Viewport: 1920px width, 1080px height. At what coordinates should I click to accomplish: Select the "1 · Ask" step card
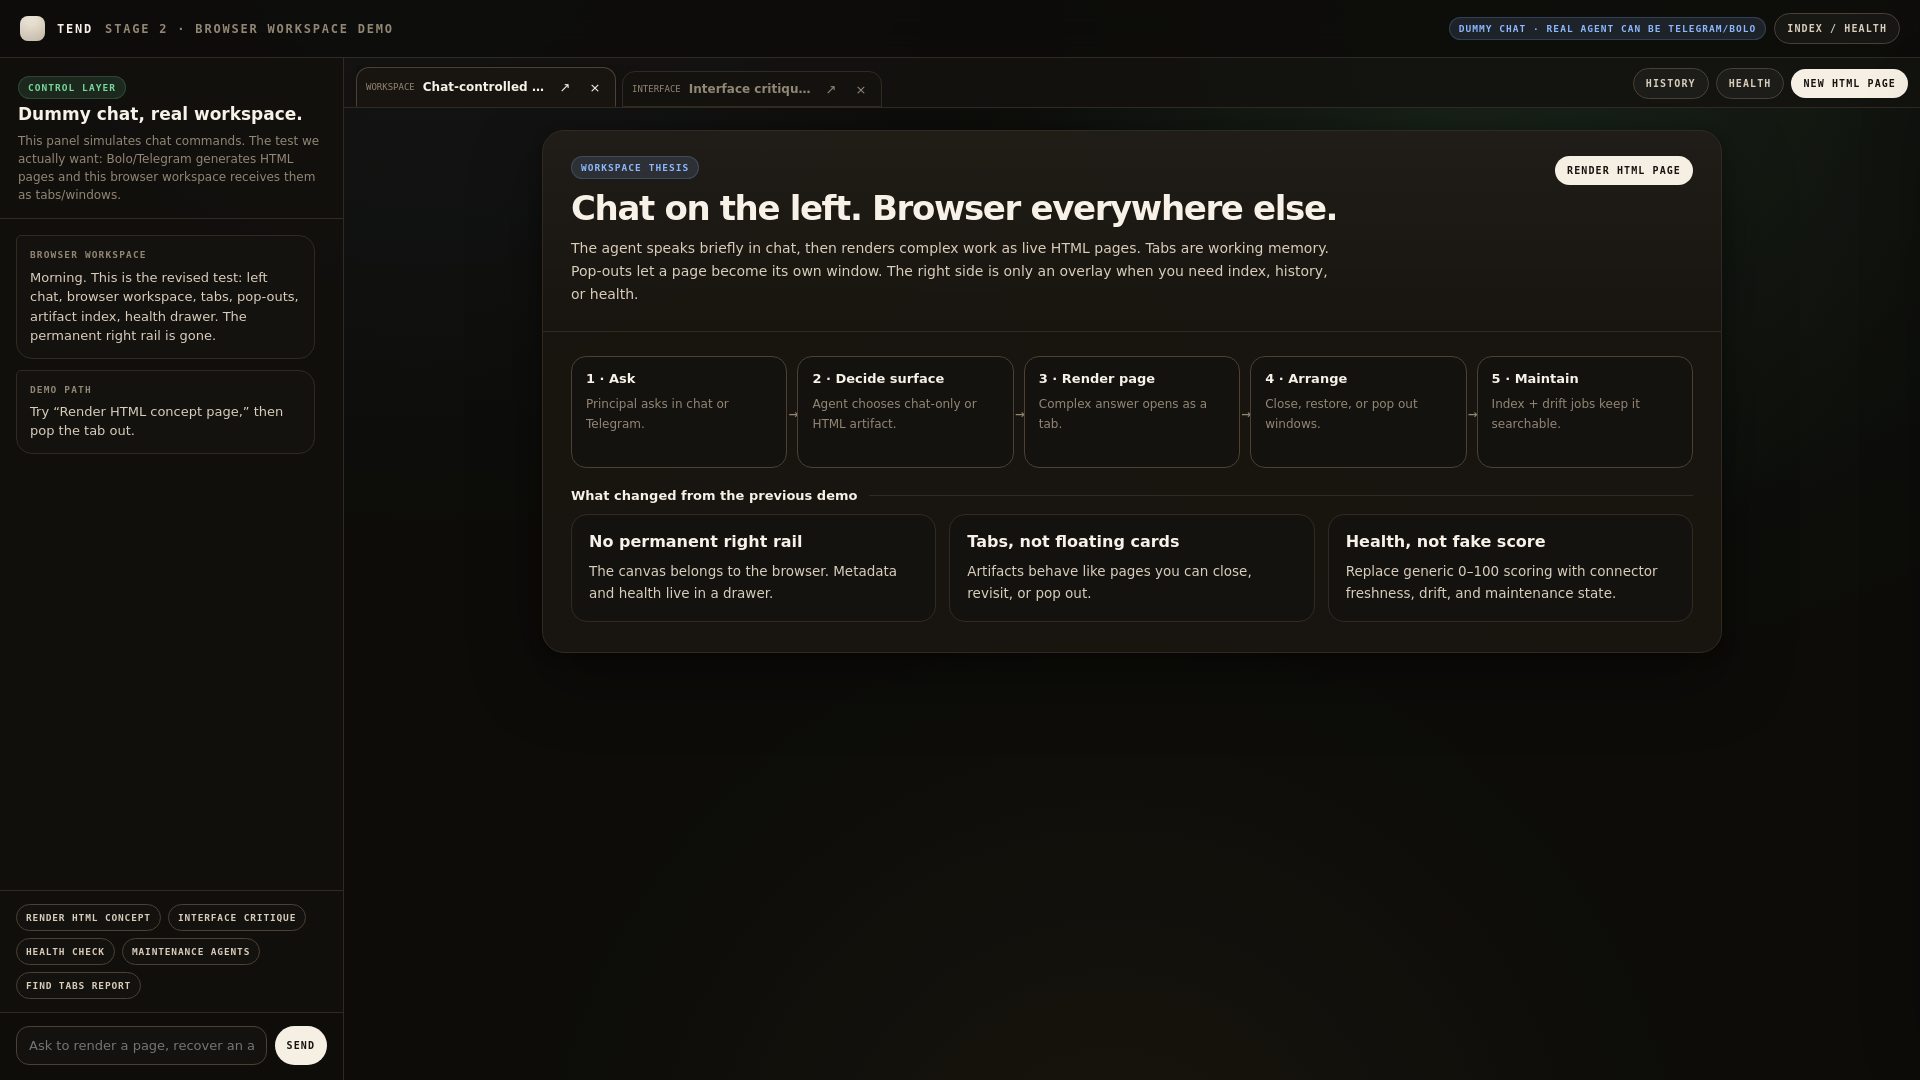point(679,412)
